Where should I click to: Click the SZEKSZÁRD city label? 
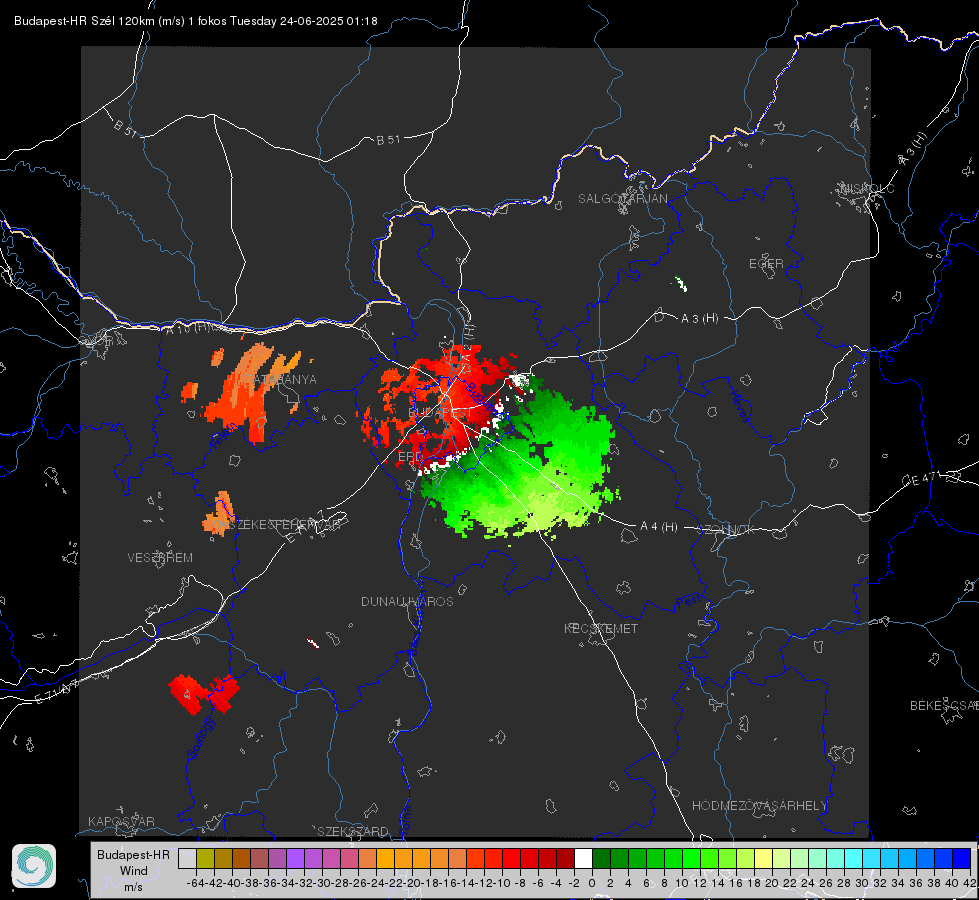[353, 831]
